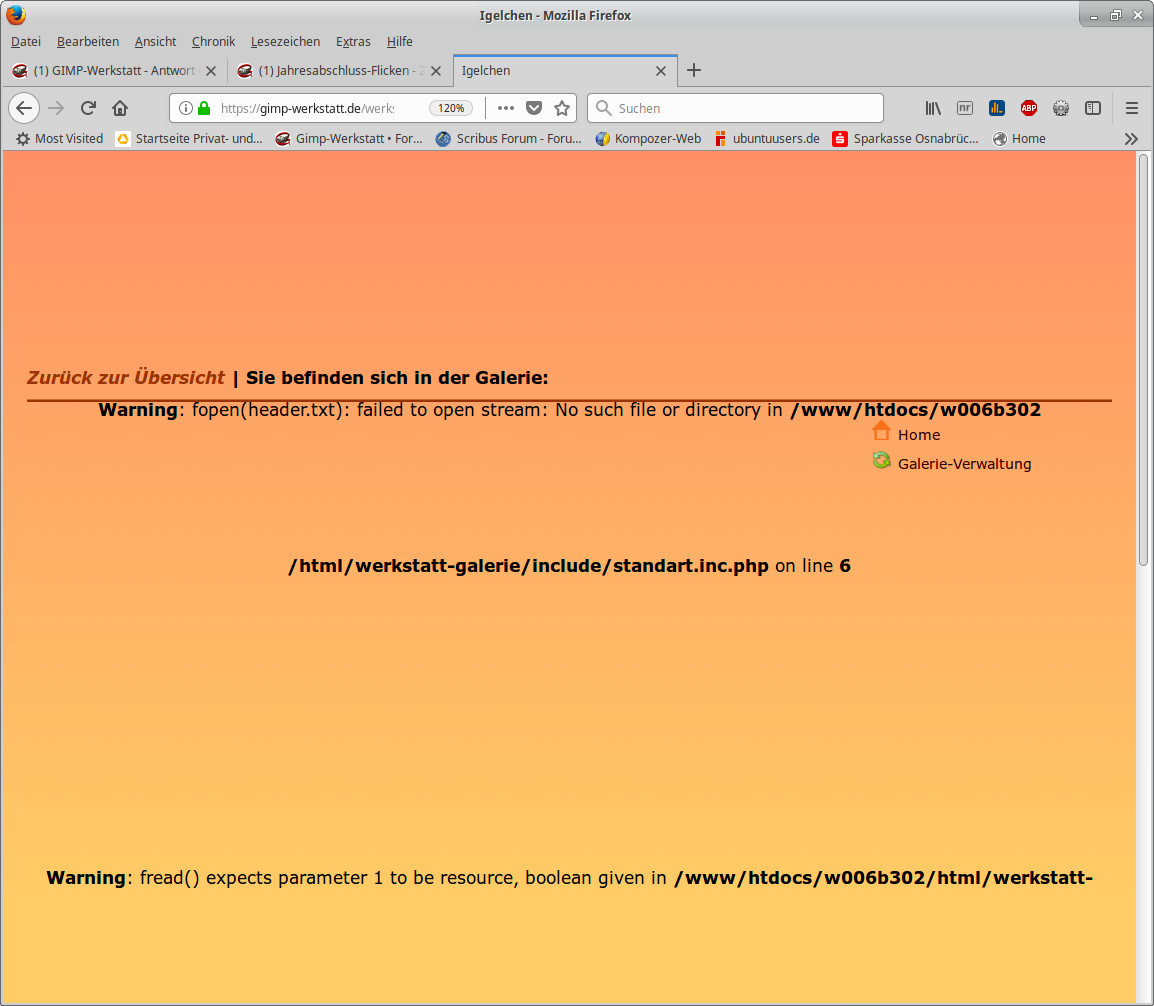Open the blue chart extension icon

(997, 108)
